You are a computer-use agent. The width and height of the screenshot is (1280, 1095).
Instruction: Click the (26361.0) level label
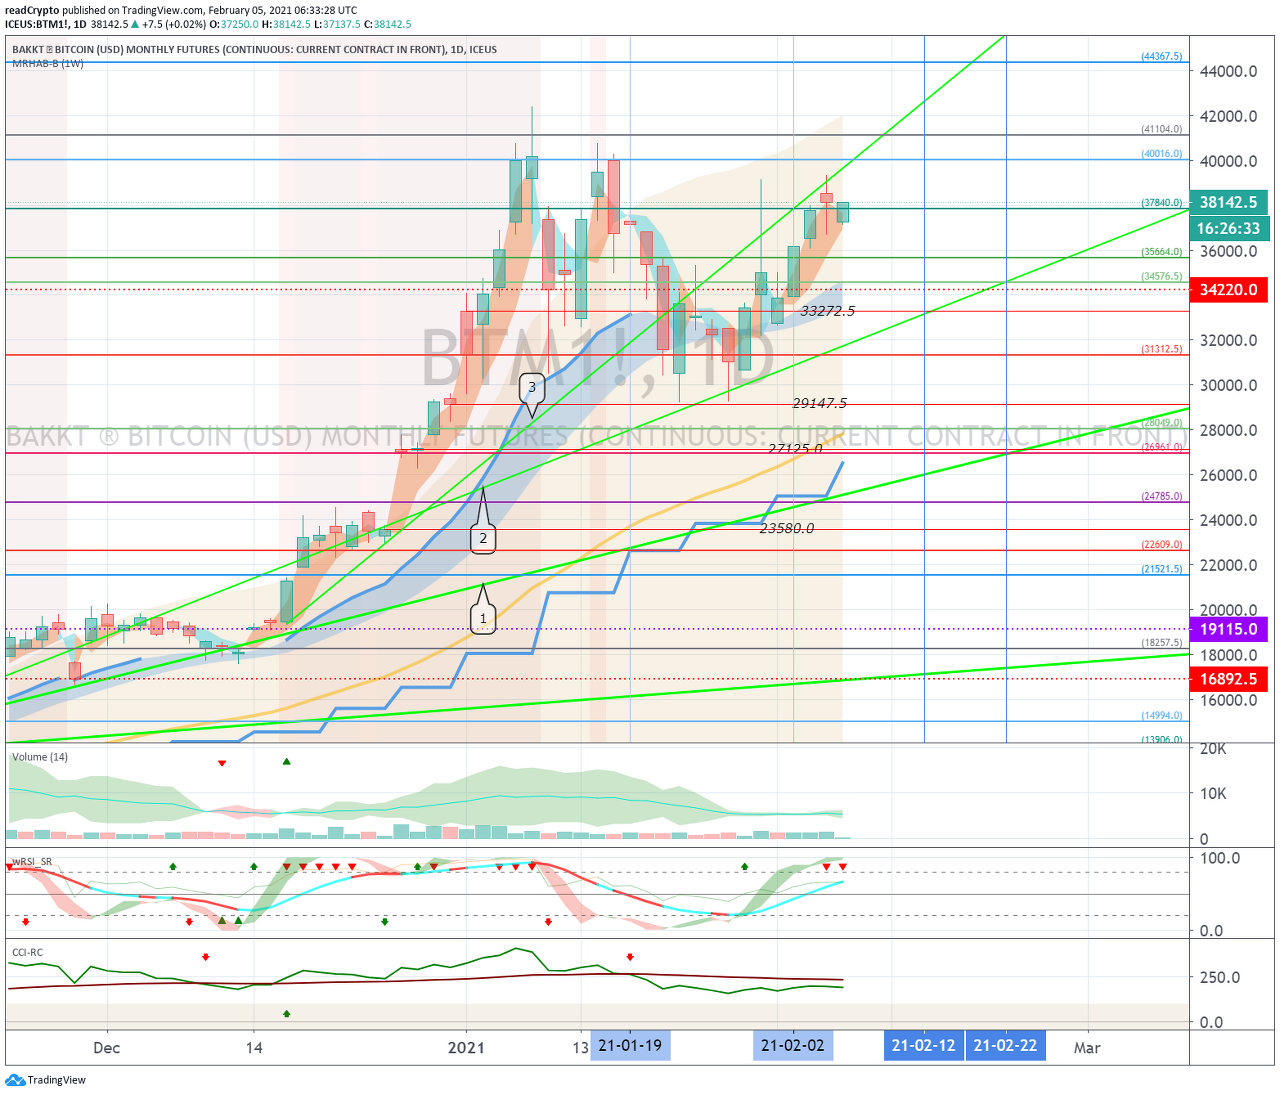1162,448
